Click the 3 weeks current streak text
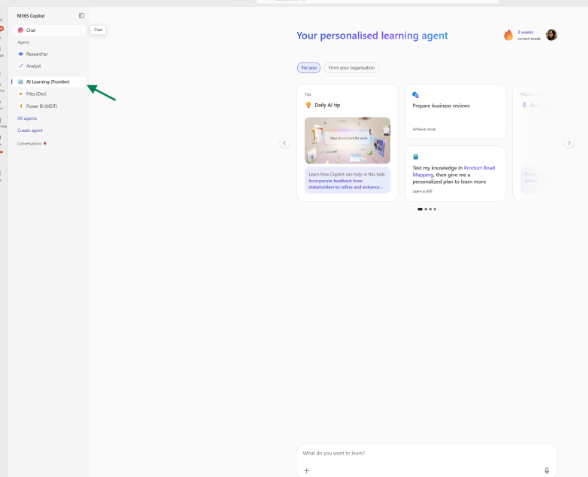588x477 pixels. tap(529, 35)
